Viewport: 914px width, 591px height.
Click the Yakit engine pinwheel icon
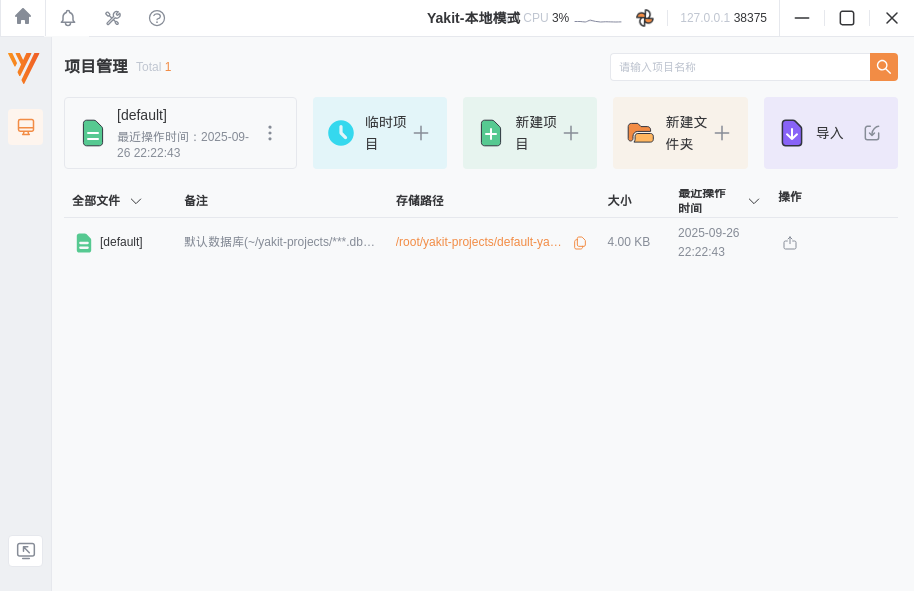(x=645, y=17)
